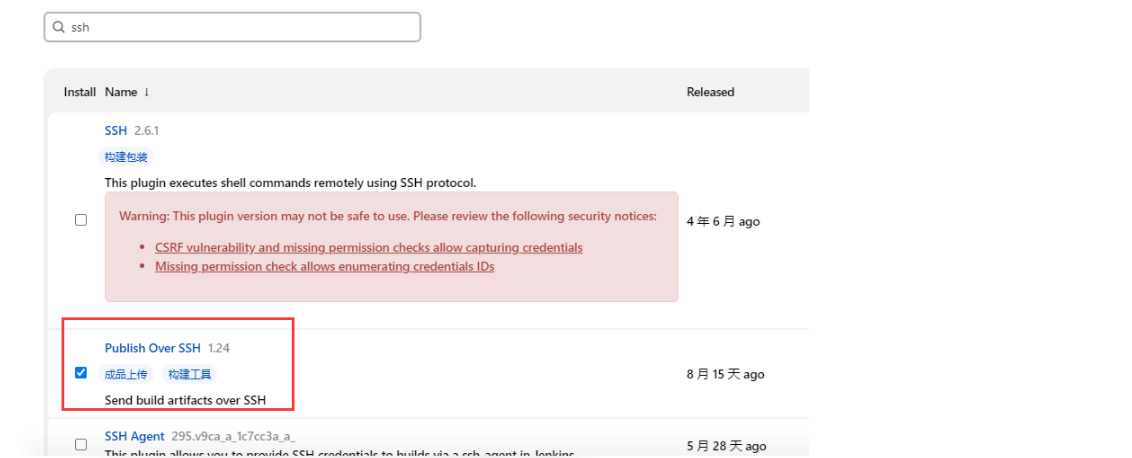Open the SSH Agent plugin link
The height and width of the screenshot is (458, 1132).
pyautogui.click(x=134, y=437)
